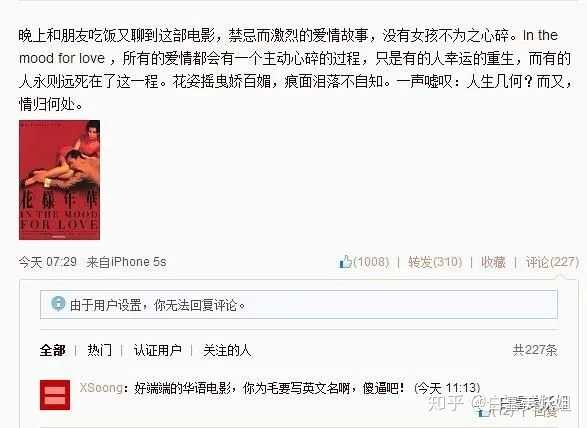Switch to the 热门 comments tab
Screen dimensions: 587x428
(100, 350)
